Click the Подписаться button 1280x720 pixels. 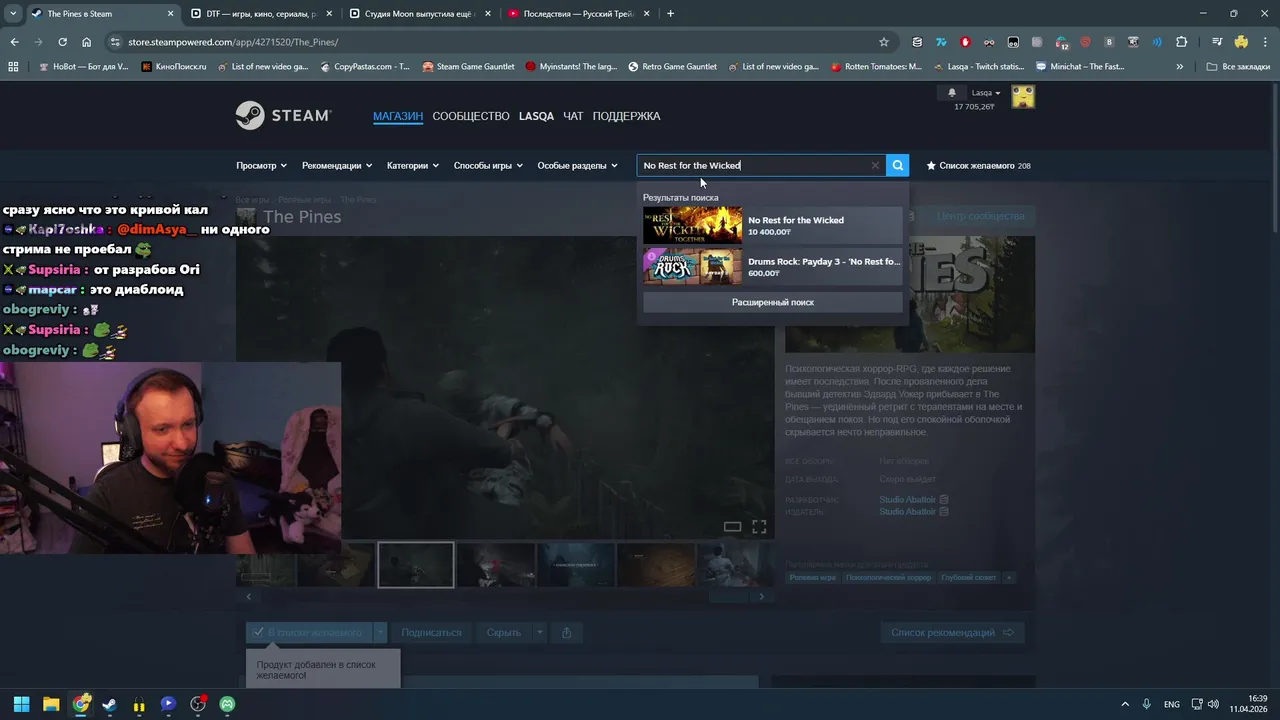pos(431,632)
